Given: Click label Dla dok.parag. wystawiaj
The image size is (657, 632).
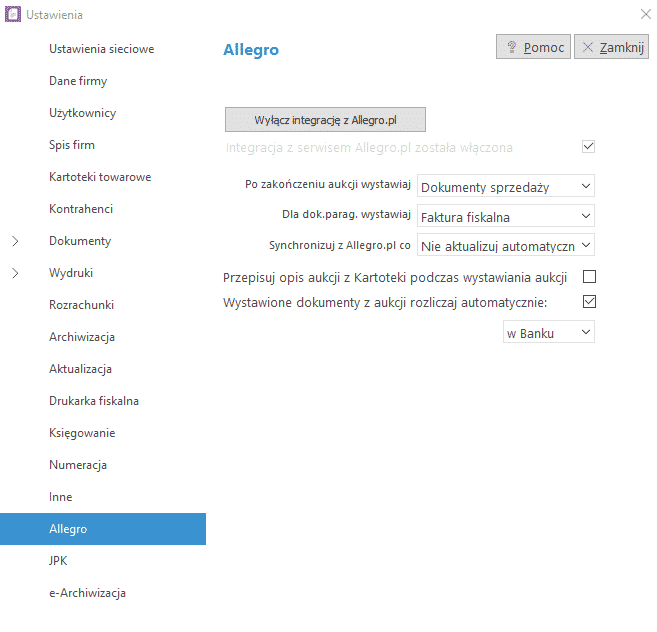Looking at the screenshot, I should 346,215.
